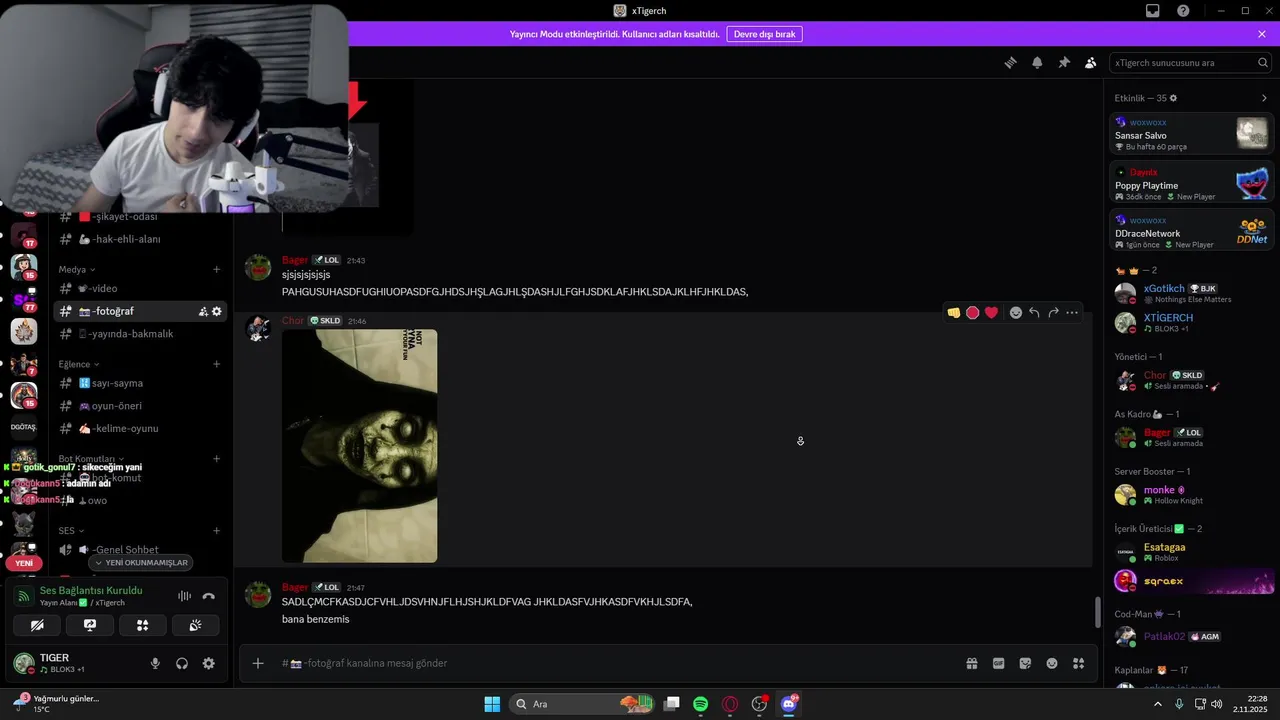Viewport: 1280px width, 720px height.
Task: Open the emoji picker in message bar
Action: [x=1052, y=663]
